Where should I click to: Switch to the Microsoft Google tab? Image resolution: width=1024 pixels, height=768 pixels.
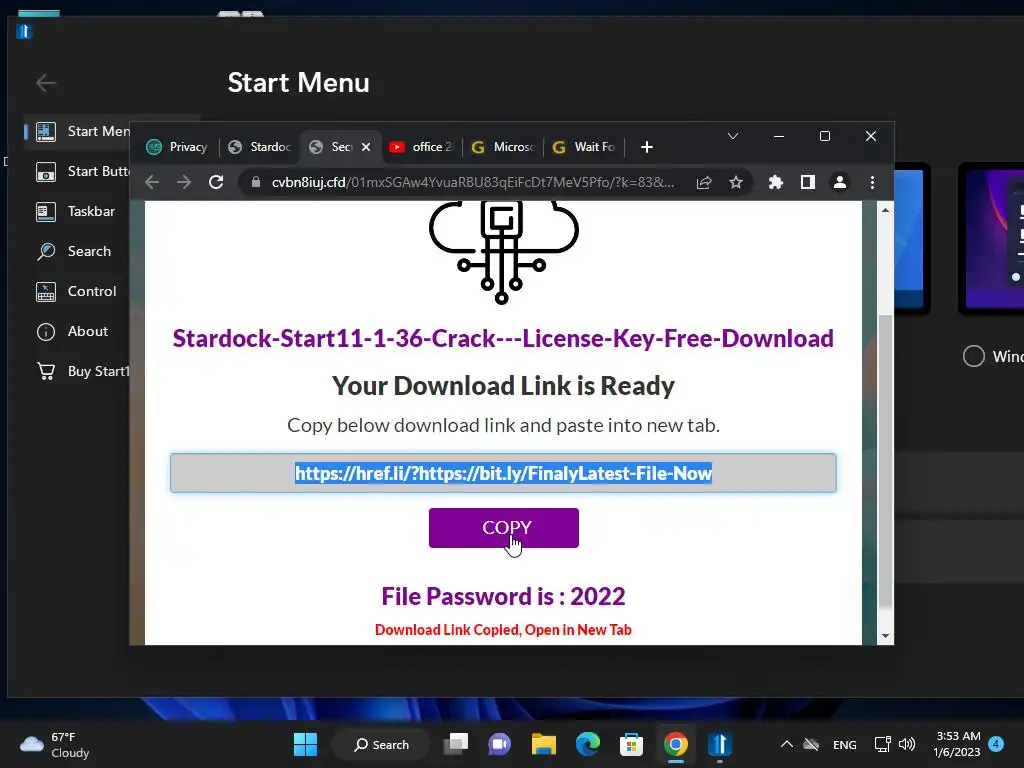click(x=504, y=147)
